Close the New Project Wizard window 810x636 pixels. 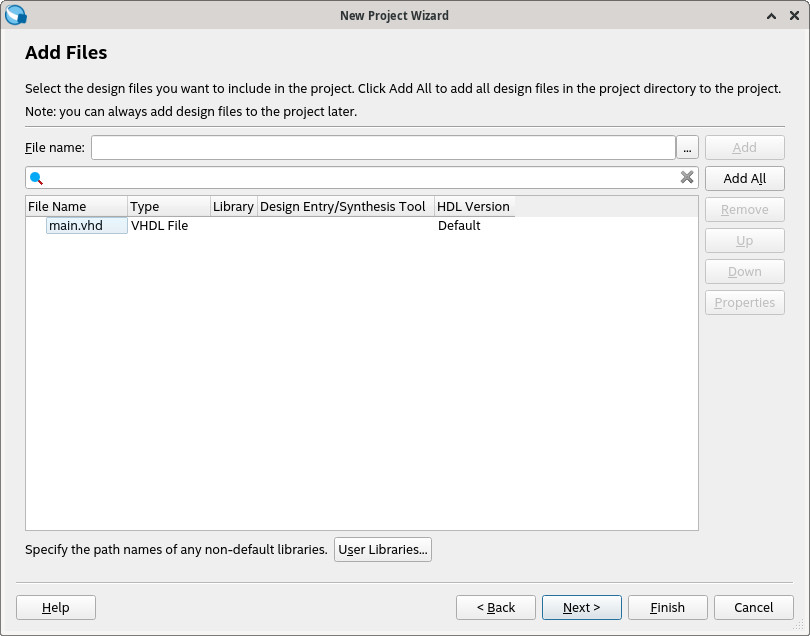pyautogui.click(x=795, y=15)
